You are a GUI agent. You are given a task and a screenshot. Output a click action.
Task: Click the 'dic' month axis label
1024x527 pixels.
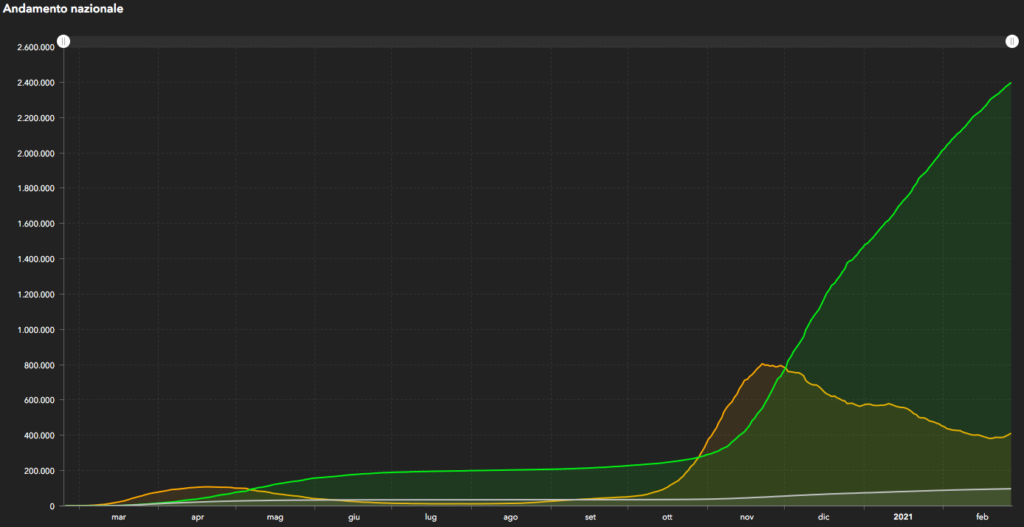[824, 517]
